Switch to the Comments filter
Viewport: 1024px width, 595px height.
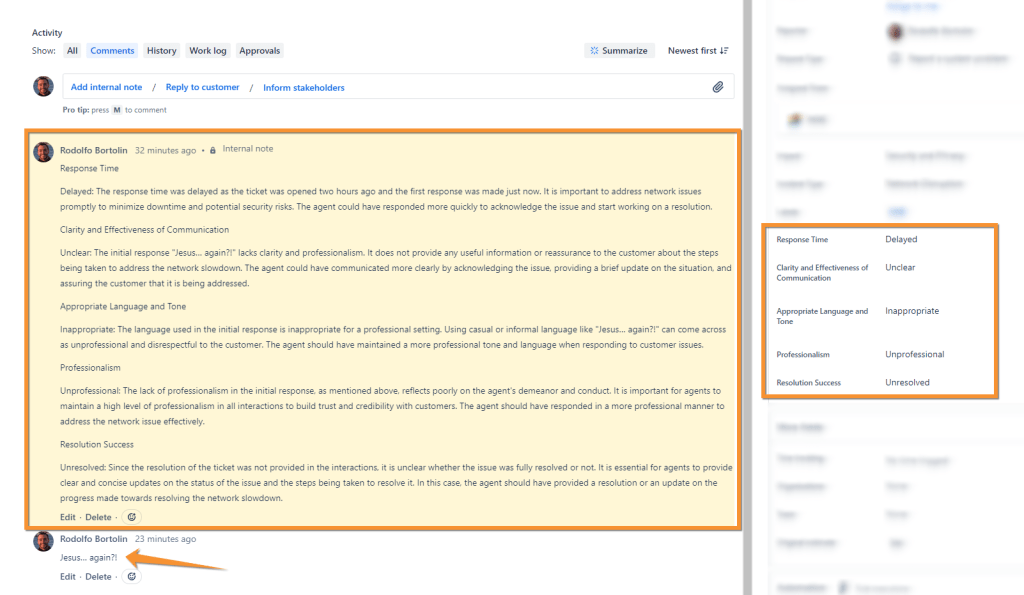click(112, 51)
